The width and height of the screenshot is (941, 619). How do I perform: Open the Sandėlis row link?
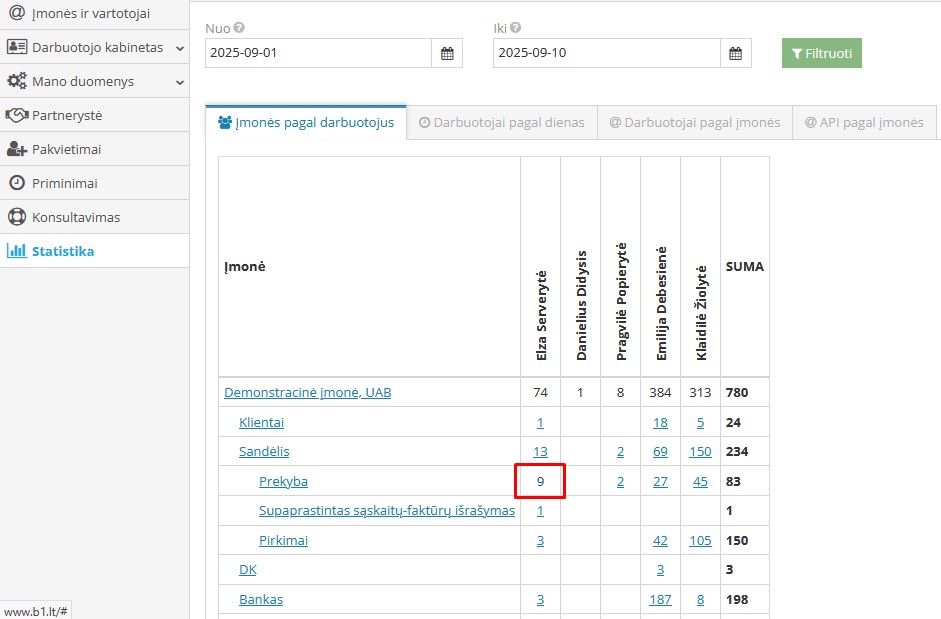(x=264, y=452)
